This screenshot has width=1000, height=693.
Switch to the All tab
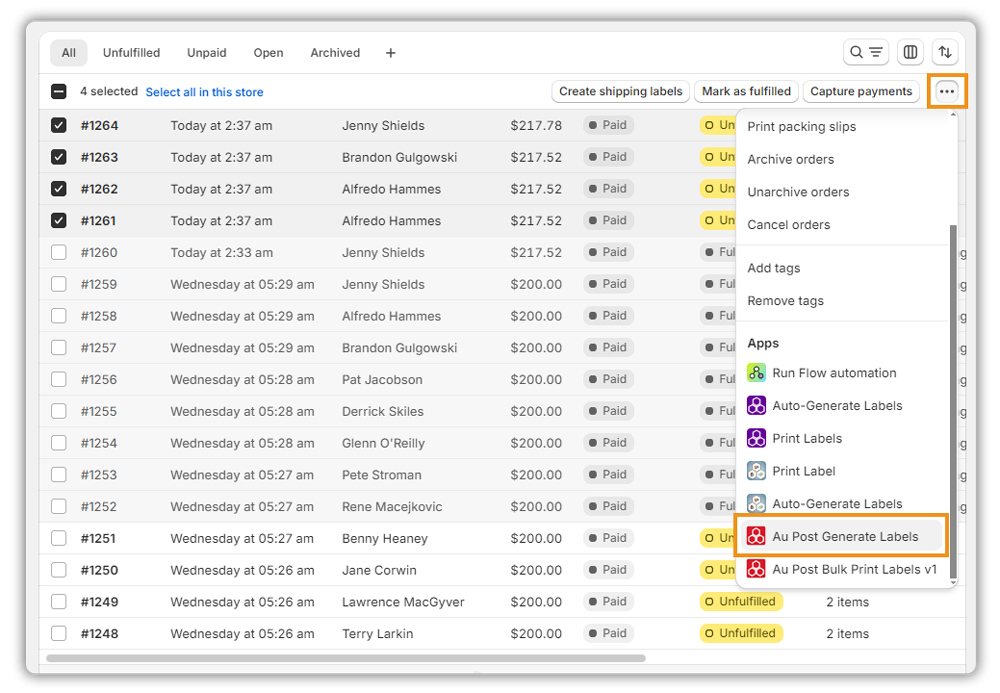pyautogui.click(x=68, y=53)
